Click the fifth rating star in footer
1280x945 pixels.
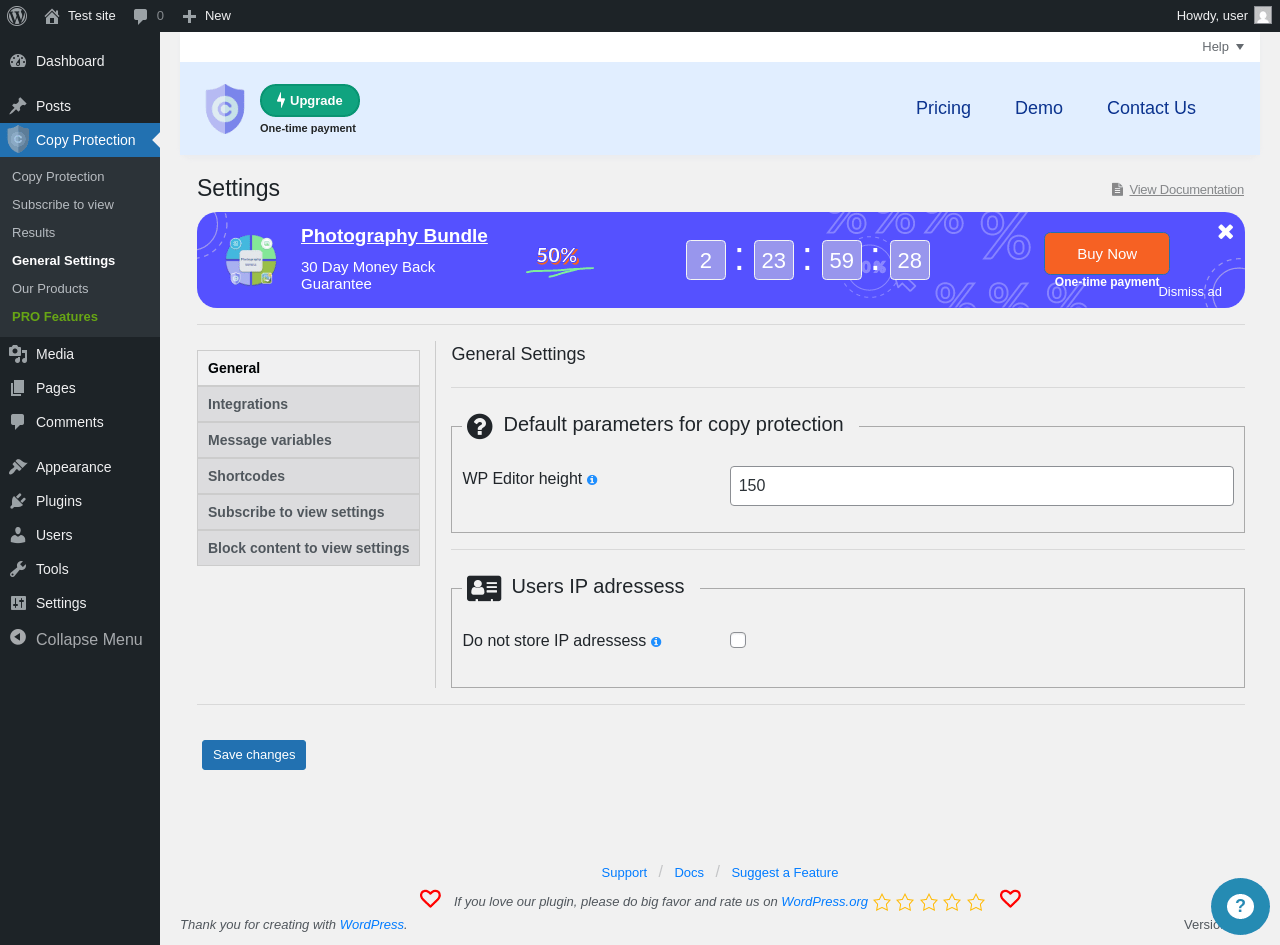976,902
